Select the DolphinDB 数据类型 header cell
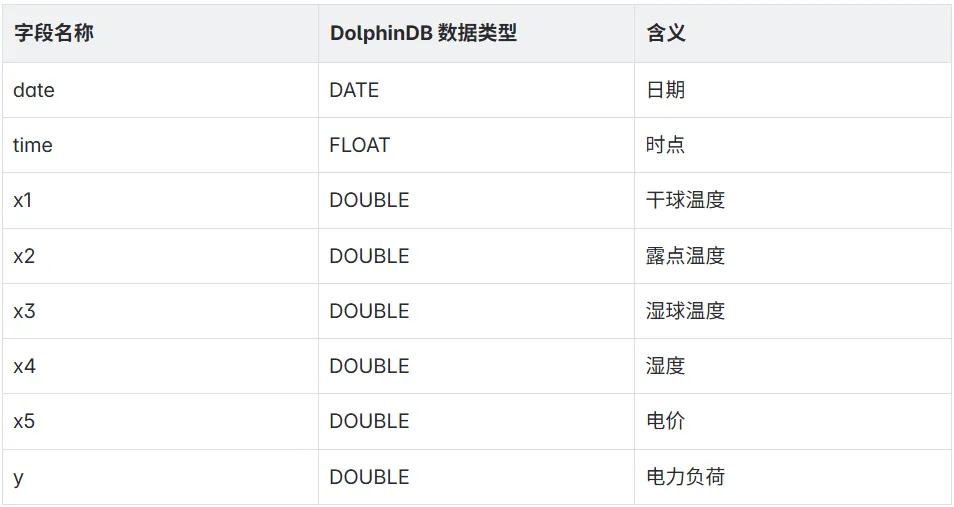Viewport: 954px width, 507px height. (476, 33)
